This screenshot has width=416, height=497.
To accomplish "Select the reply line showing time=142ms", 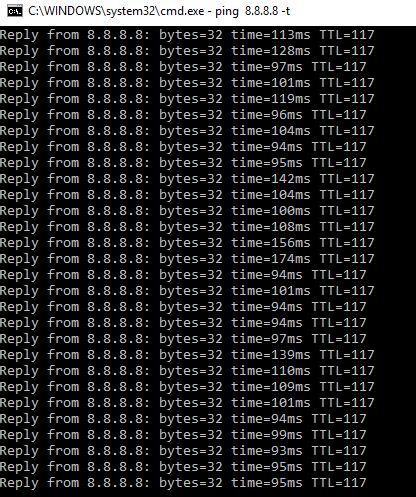I will (x=187, y=179).
